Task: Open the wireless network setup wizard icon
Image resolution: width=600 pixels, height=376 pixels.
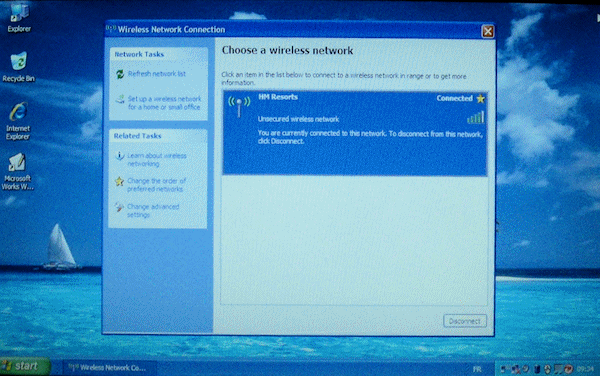Action: point(120,99)
